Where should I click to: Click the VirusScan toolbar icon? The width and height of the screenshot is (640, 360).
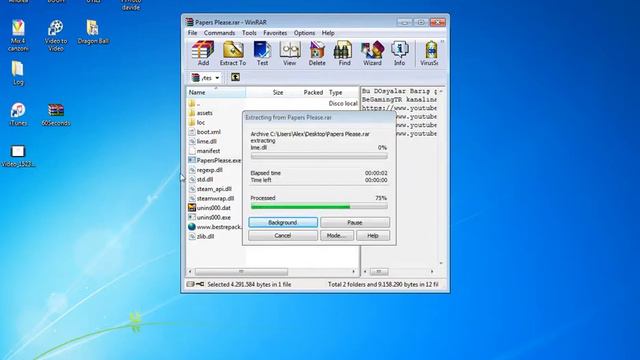tap(430, 53)
